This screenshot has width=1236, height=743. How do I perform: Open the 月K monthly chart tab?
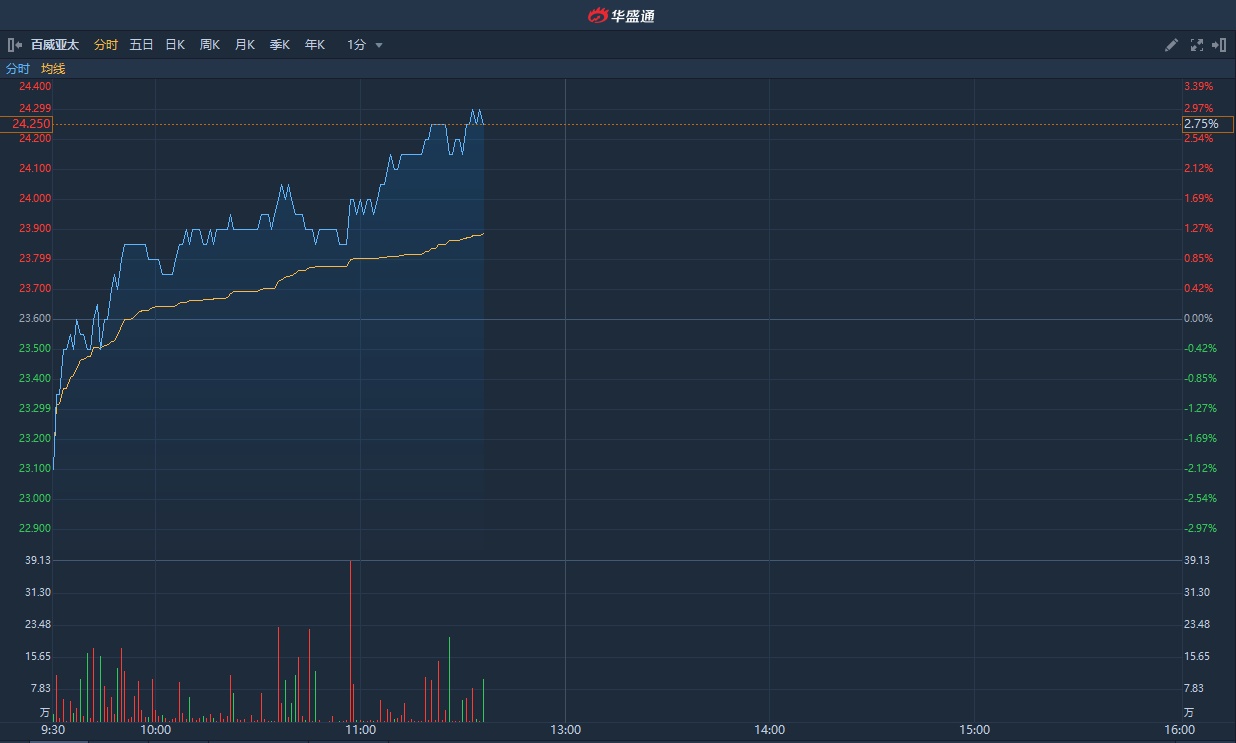pyautogui.click(x=245, y=45)
